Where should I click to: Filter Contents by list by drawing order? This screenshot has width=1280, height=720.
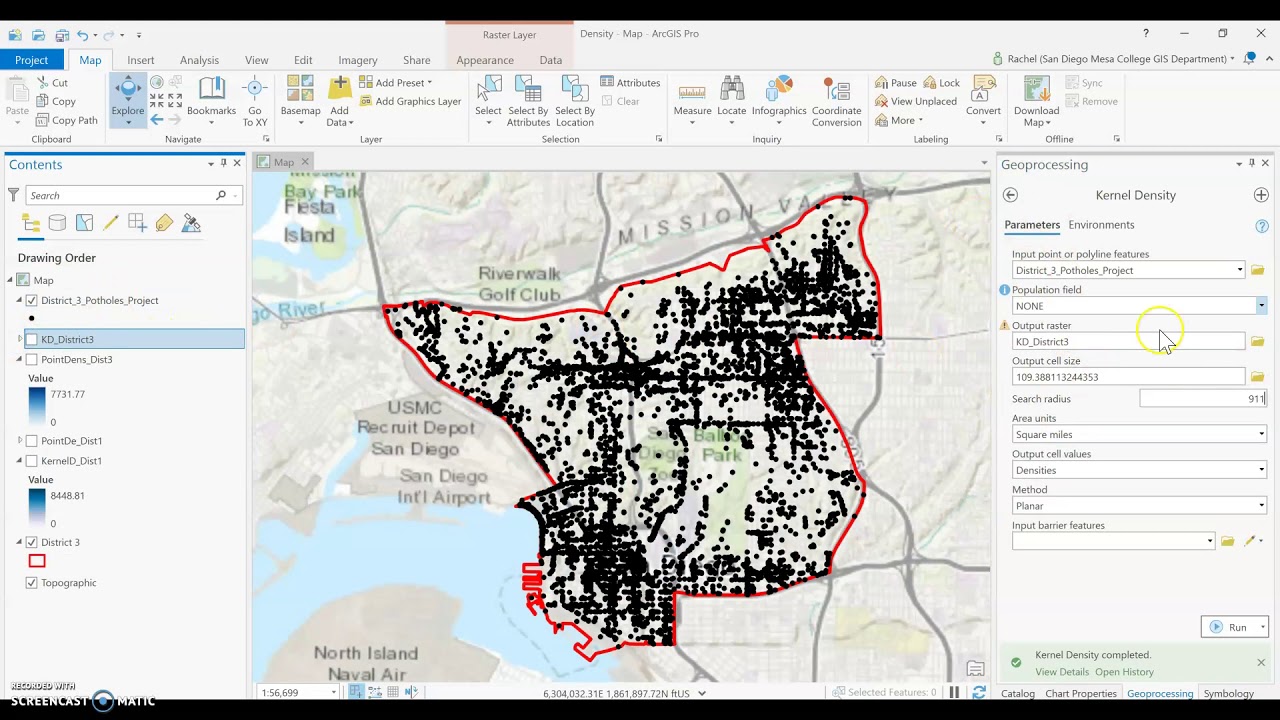[x=31, y=224]
